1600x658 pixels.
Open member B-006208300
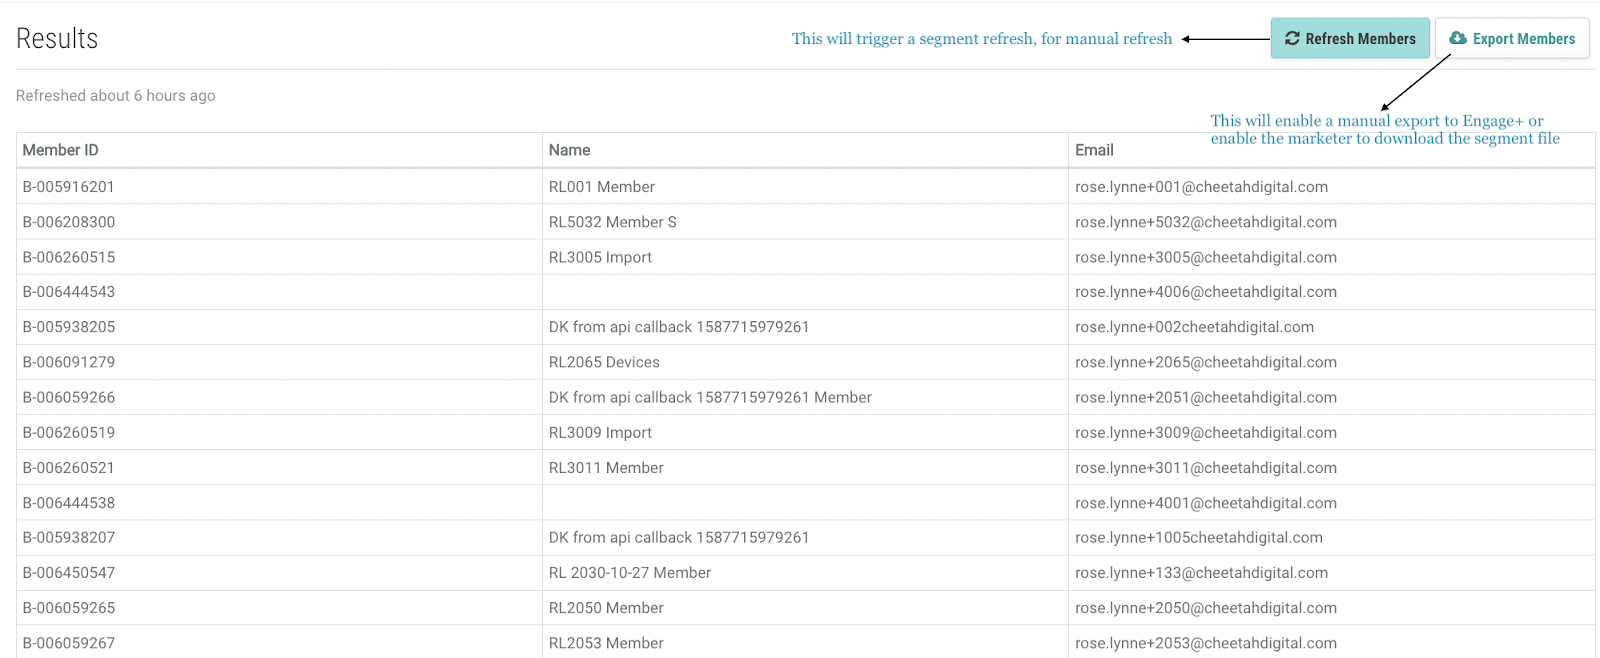pyautogui.click(x=69, y=222)
